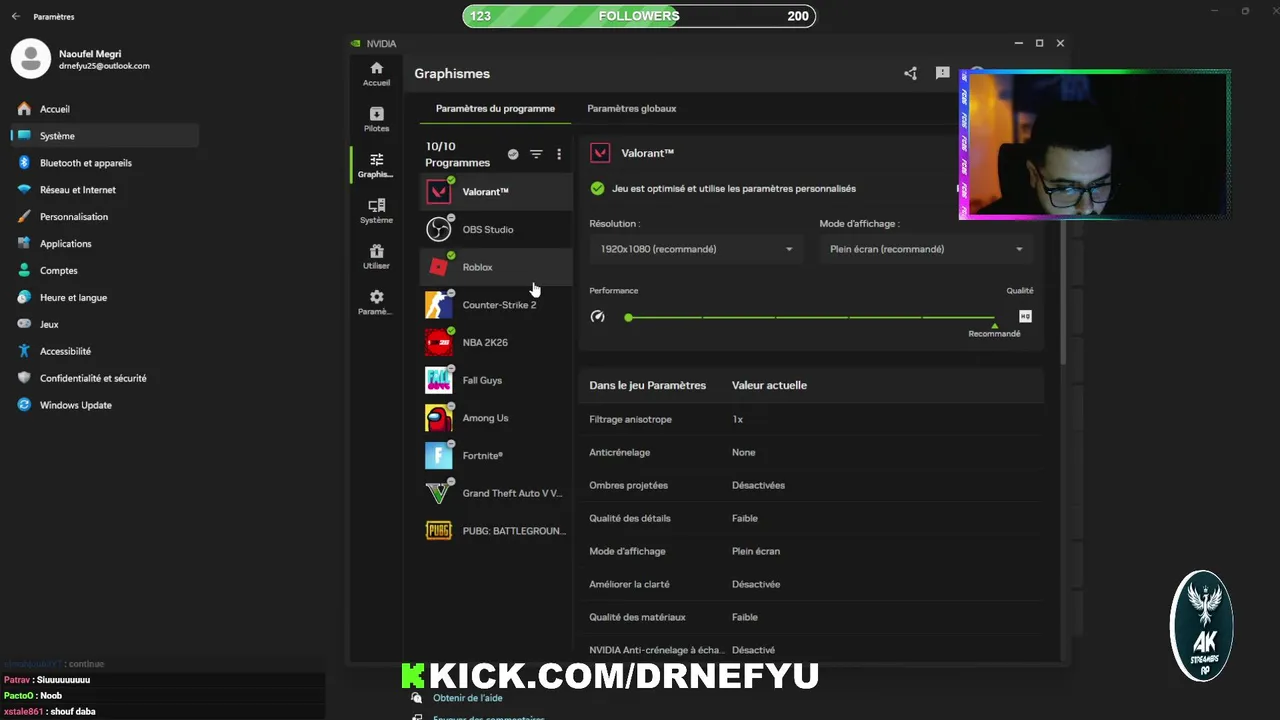Click the Recommandé marker on the quality slider
Image resolution: width=1280 pixels, height=720 pixels.
click(994, 330)
